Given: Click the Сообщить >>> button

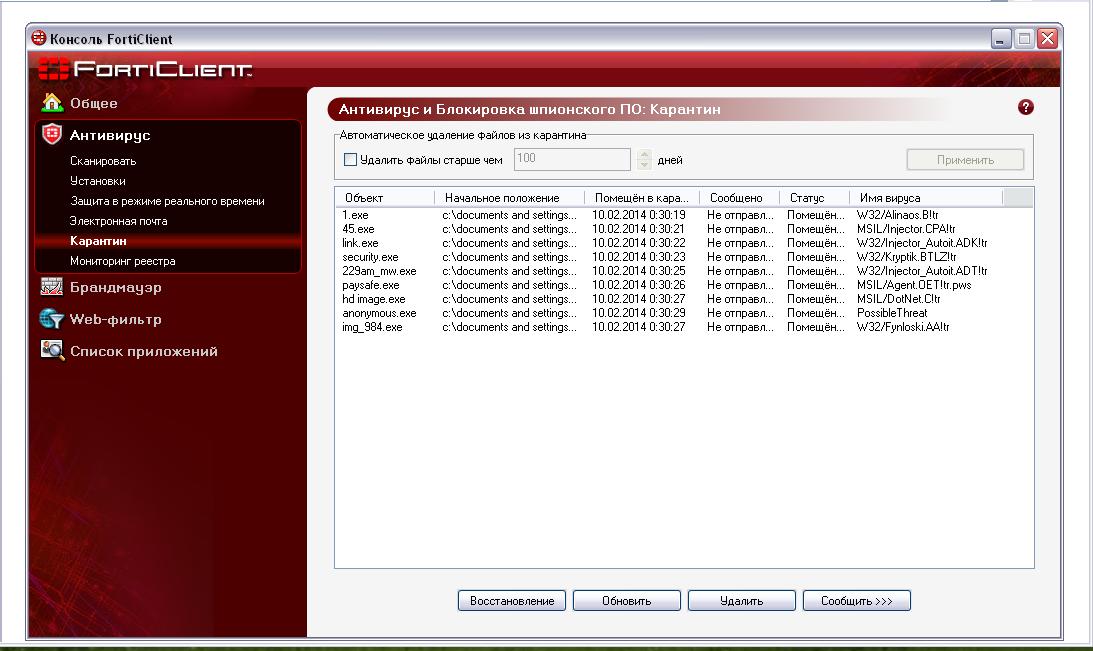Looking at the screenshot, I should [857, 601].
